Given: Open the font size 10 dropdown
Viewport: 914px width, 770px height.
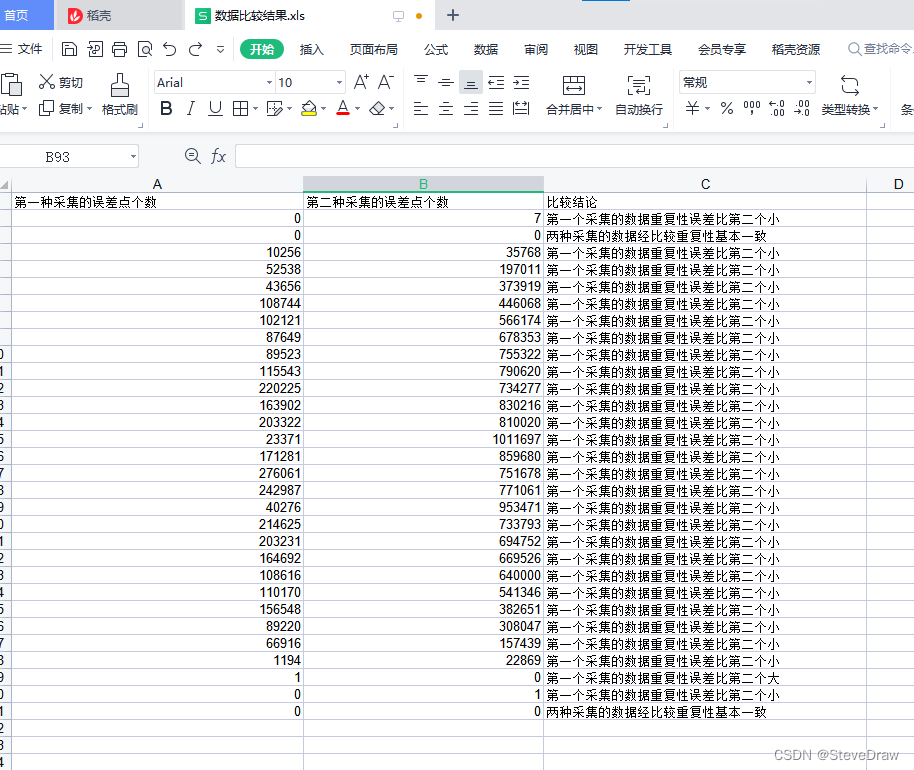Looking at the screenshot, I should 339,83.
